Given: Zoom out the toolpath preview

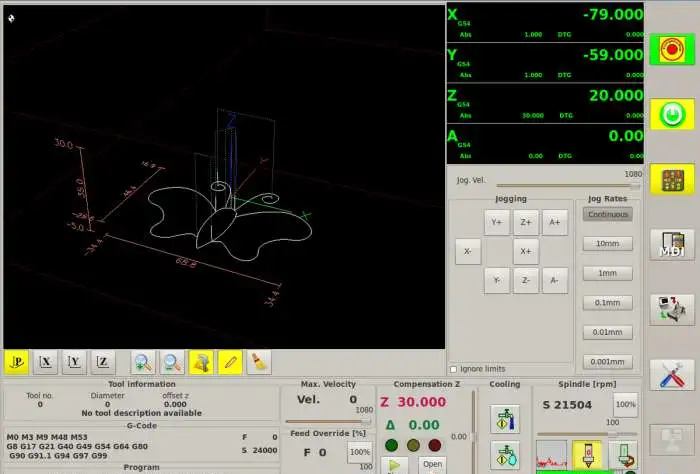Looking at the screenshot, I should click(172, 362).
